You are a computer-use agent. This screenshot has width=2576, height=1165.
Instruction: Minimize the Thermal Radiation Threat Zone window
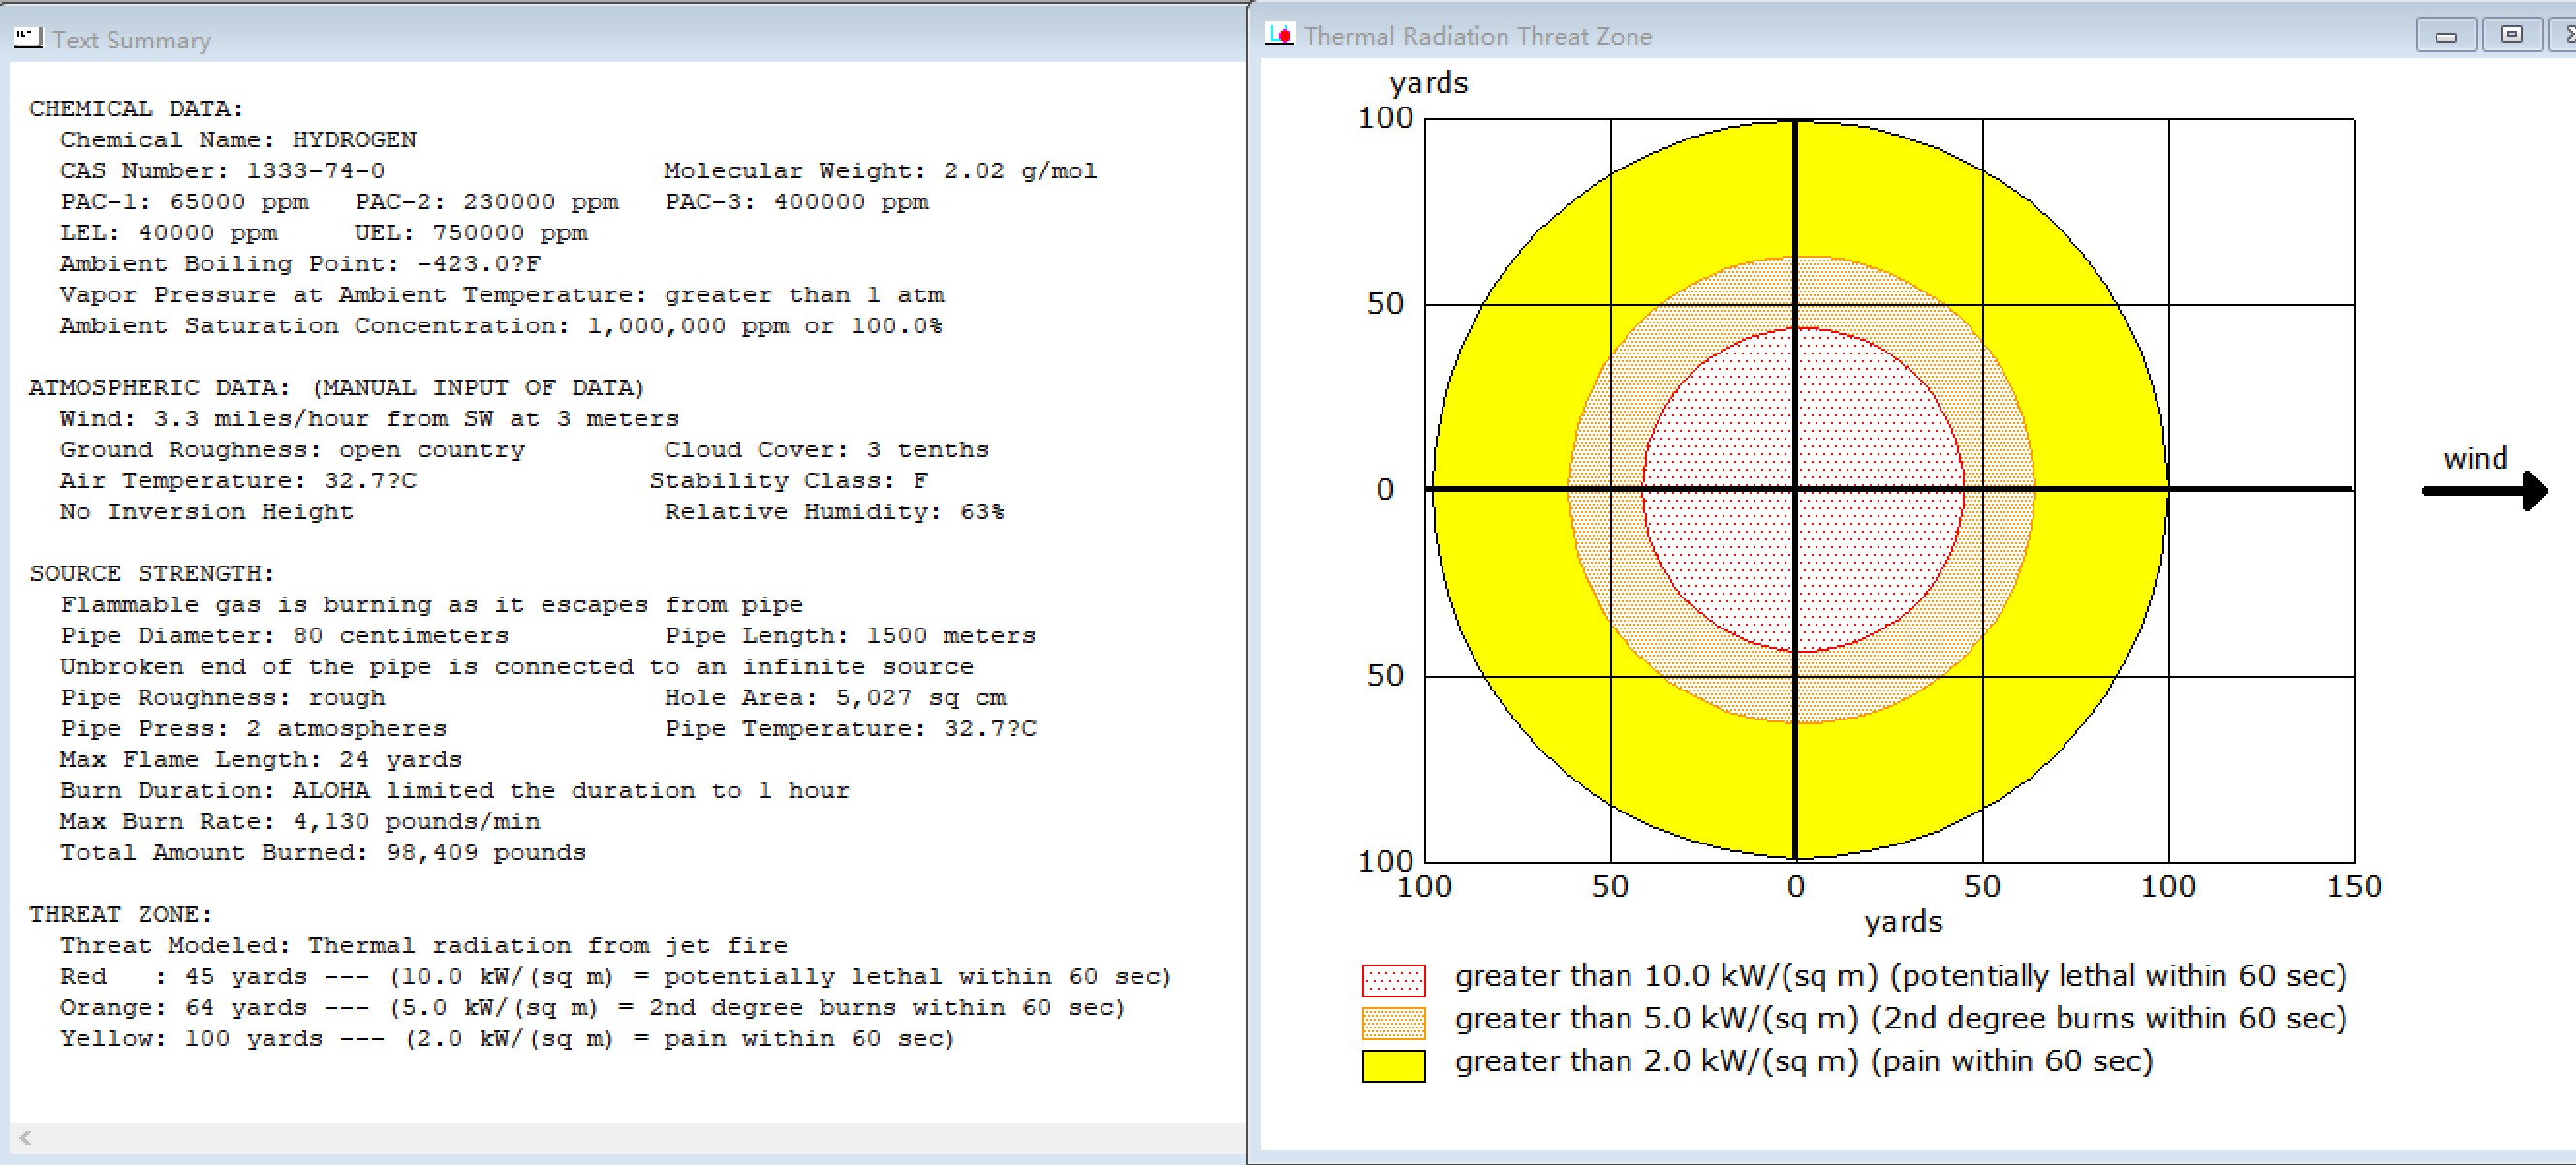pos(2445,36)
